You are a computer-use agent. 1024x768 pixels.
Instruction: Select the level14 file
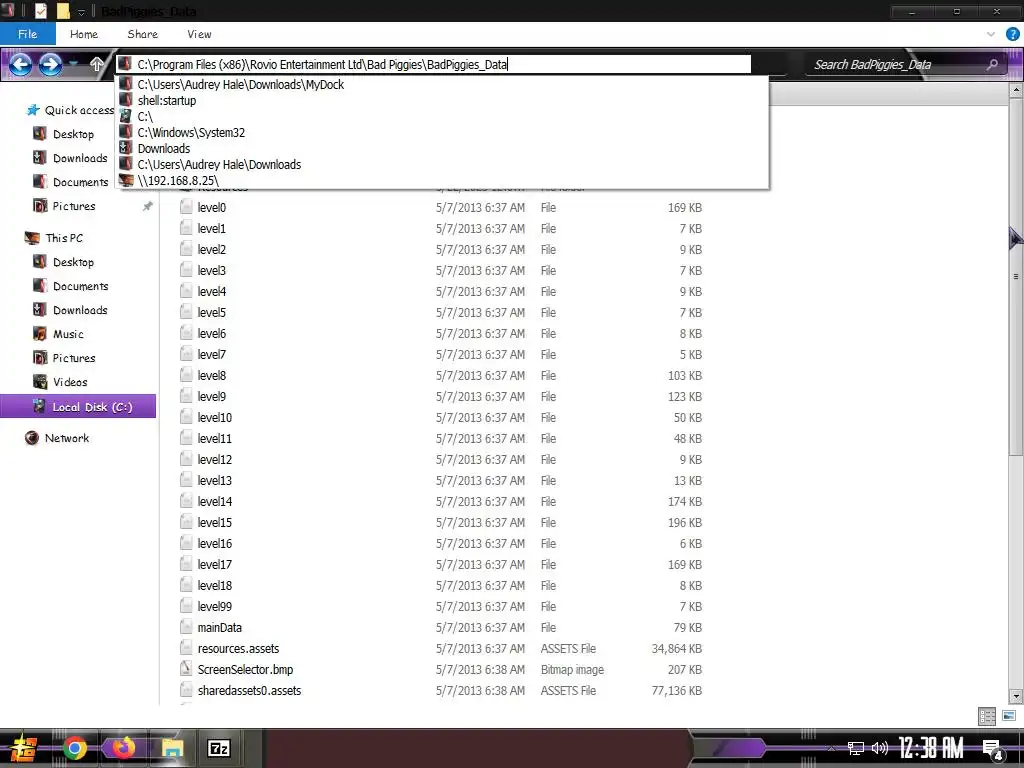pos(214,502)
